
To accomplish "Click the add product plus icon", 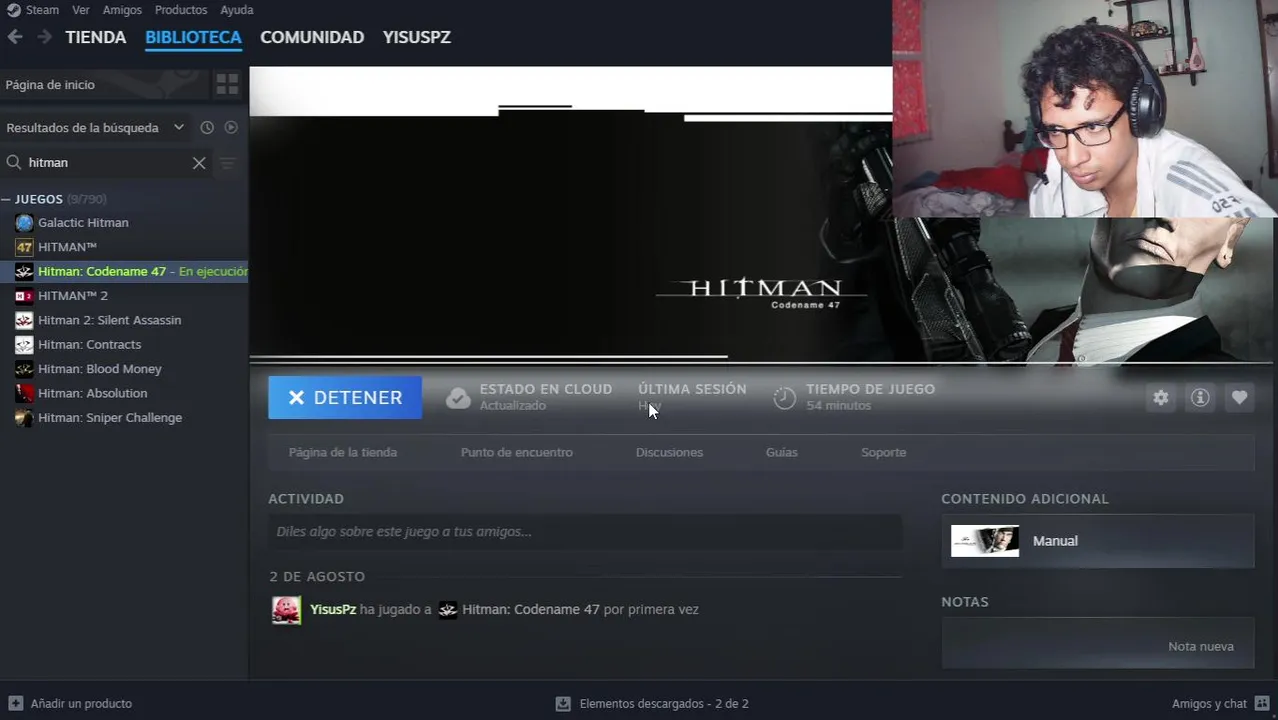I will [x=15, y=704].
